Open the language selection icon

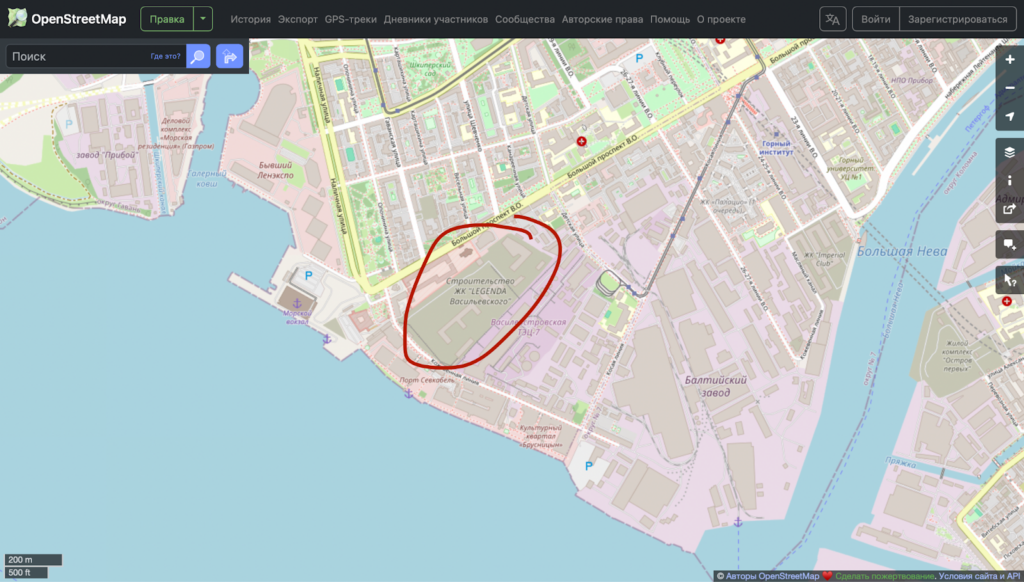(x=833, y=19)
